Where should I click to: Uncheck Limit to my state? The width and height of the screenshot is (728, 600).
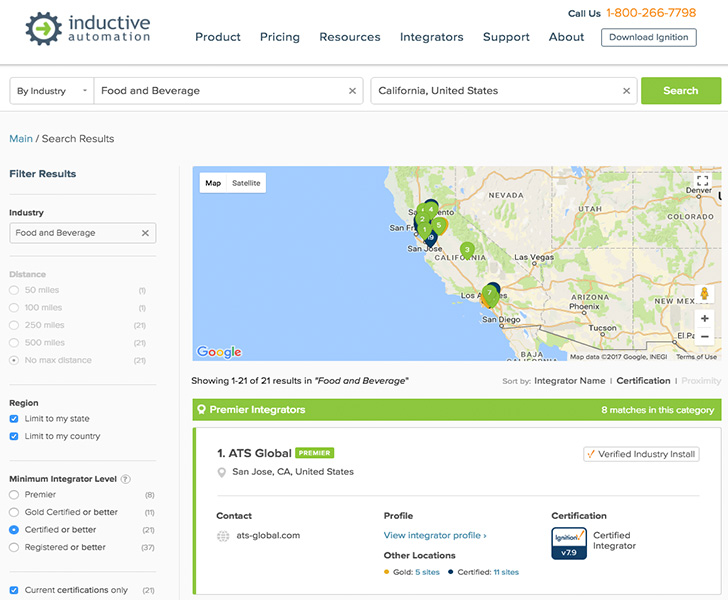click(x=14, y=419)
